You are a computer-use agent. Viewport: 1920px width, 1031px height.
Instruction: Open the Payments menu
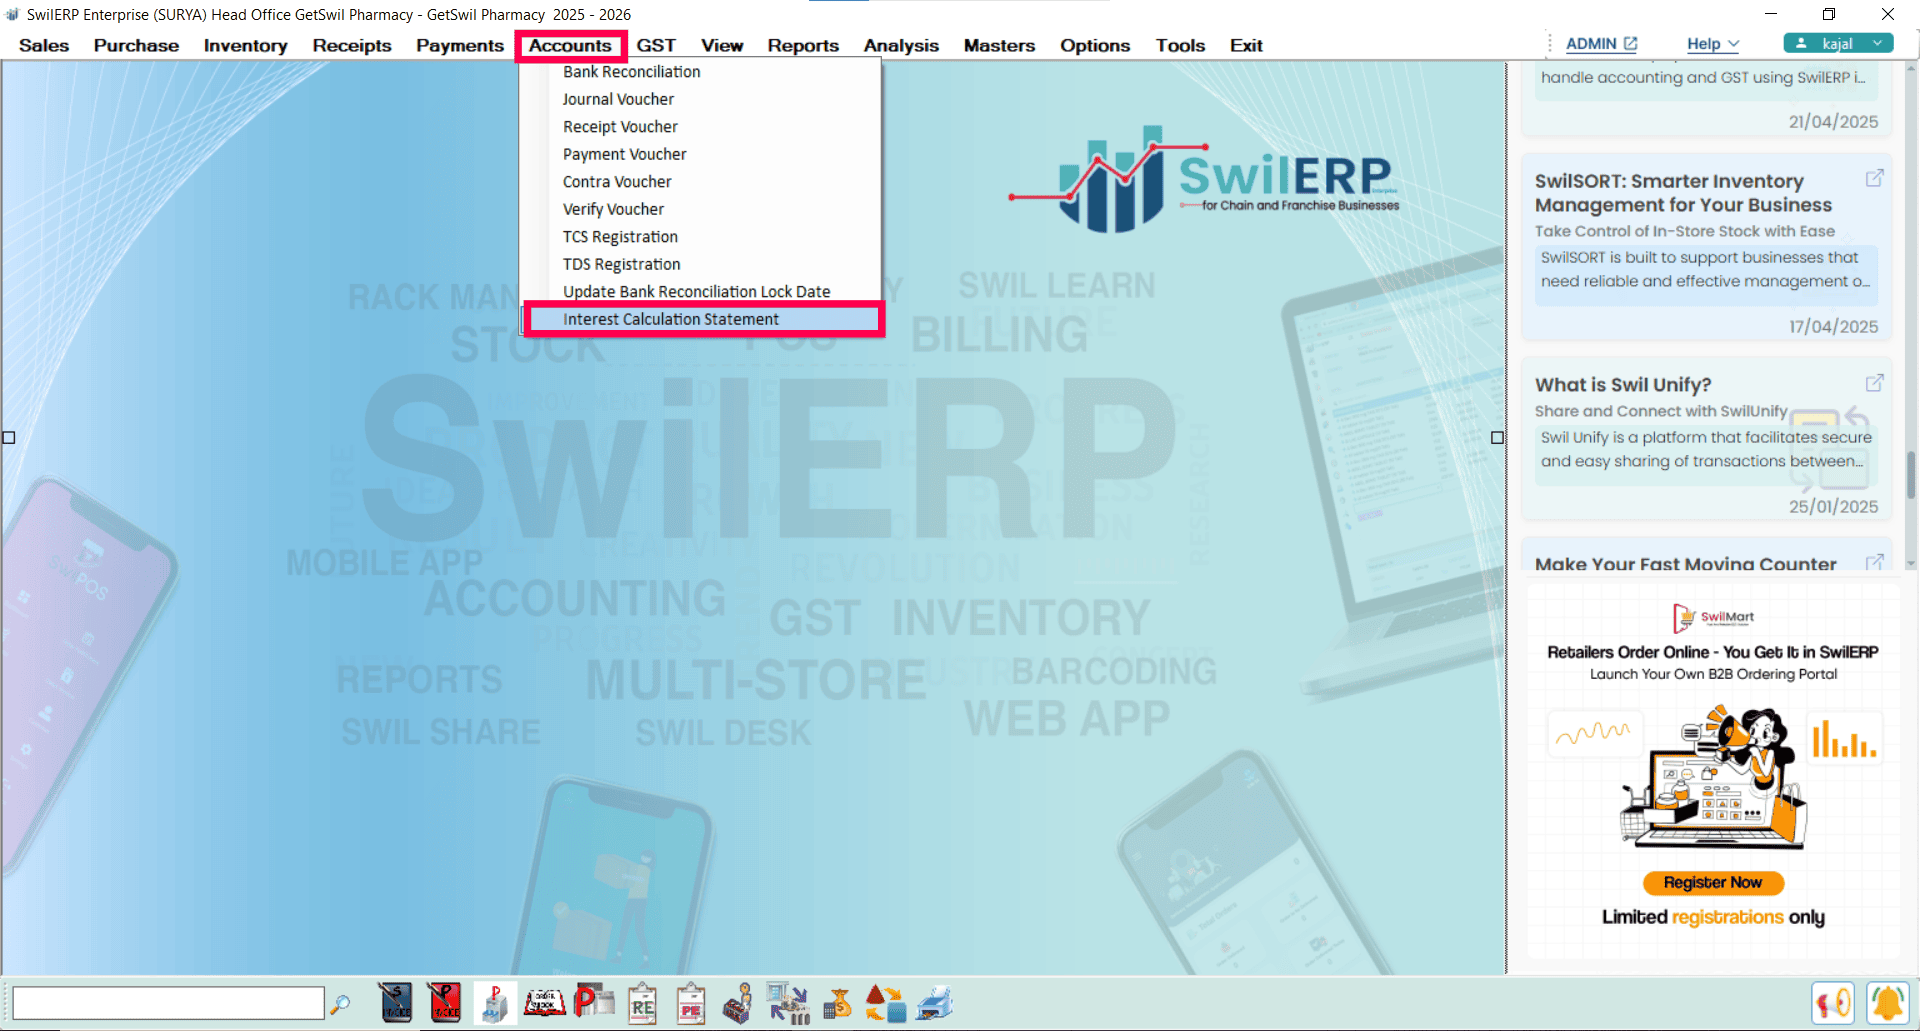coord(460,45)
